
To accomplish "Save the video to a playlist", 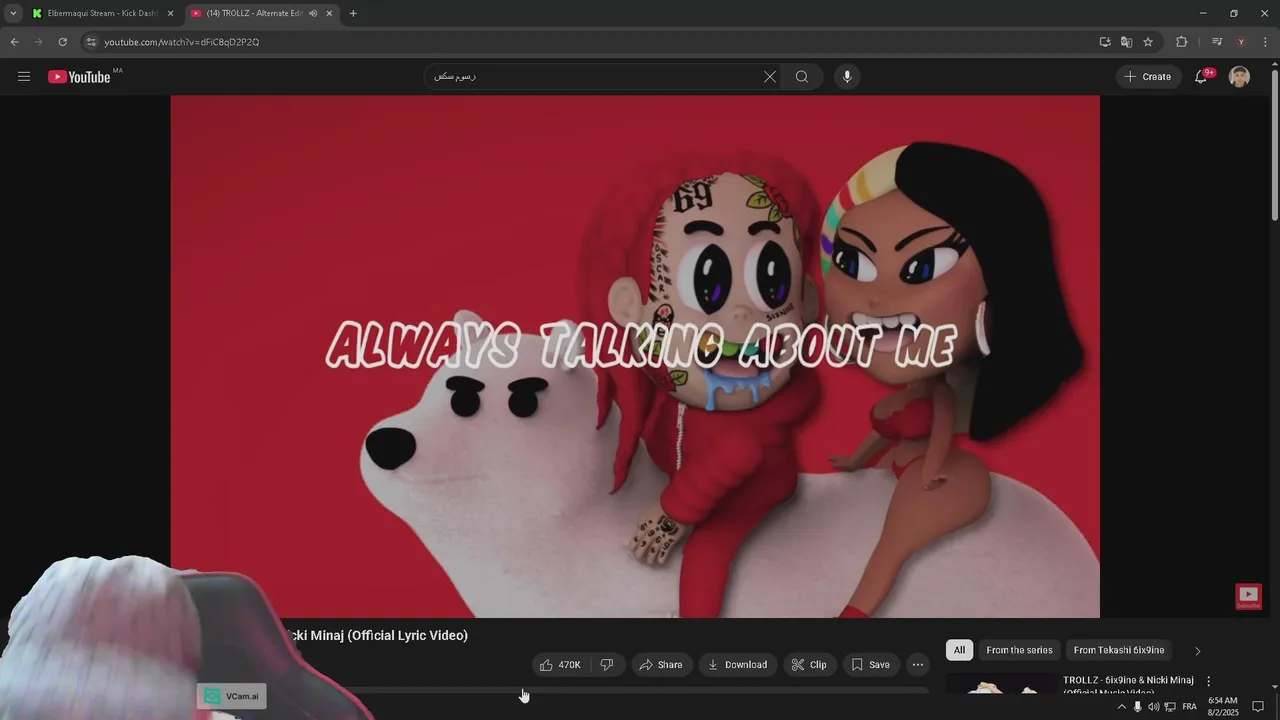I will click(870, 665).
